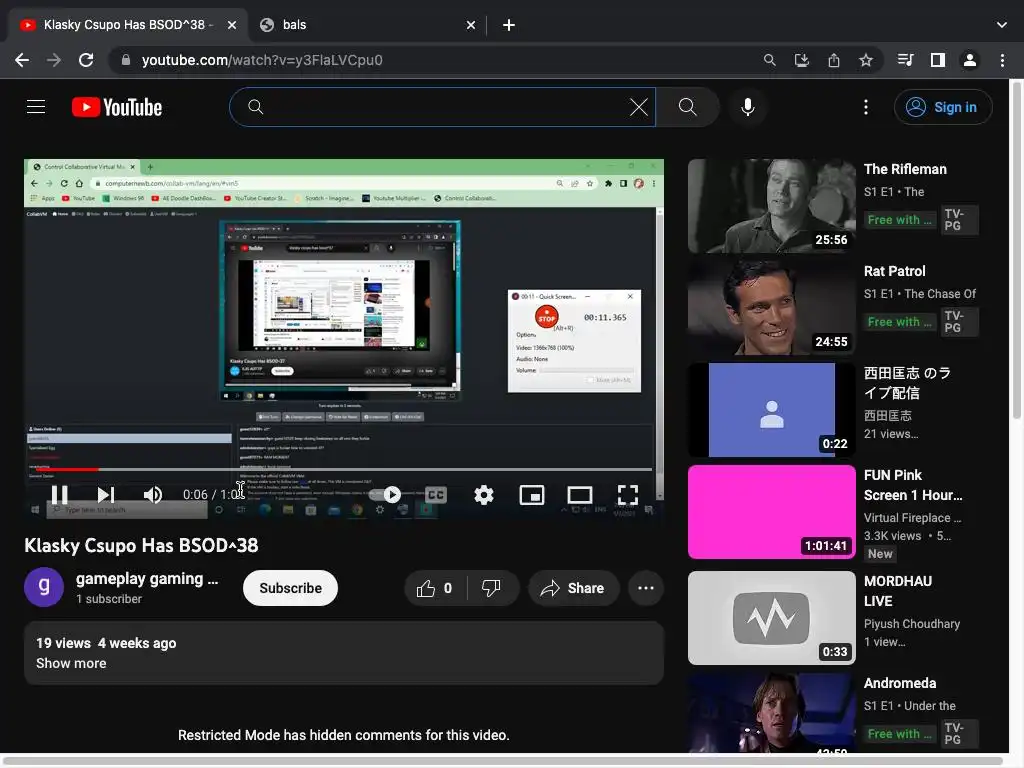The width and height of the screenshot is (1024, 768).
Task: Open the YouTube guide hamburger menu
Action: 36,106
